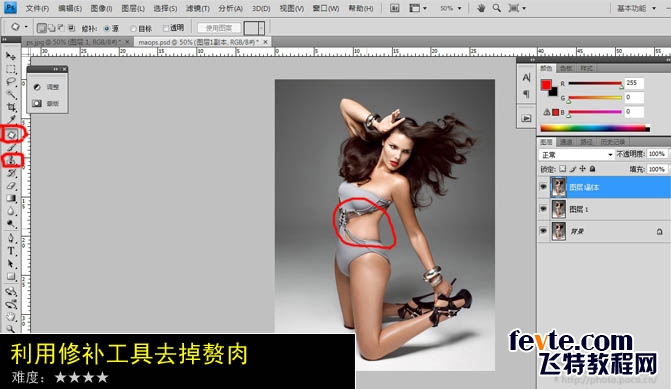Select the Brush tool
Screen dimensions: 671x389
[11, 148]
